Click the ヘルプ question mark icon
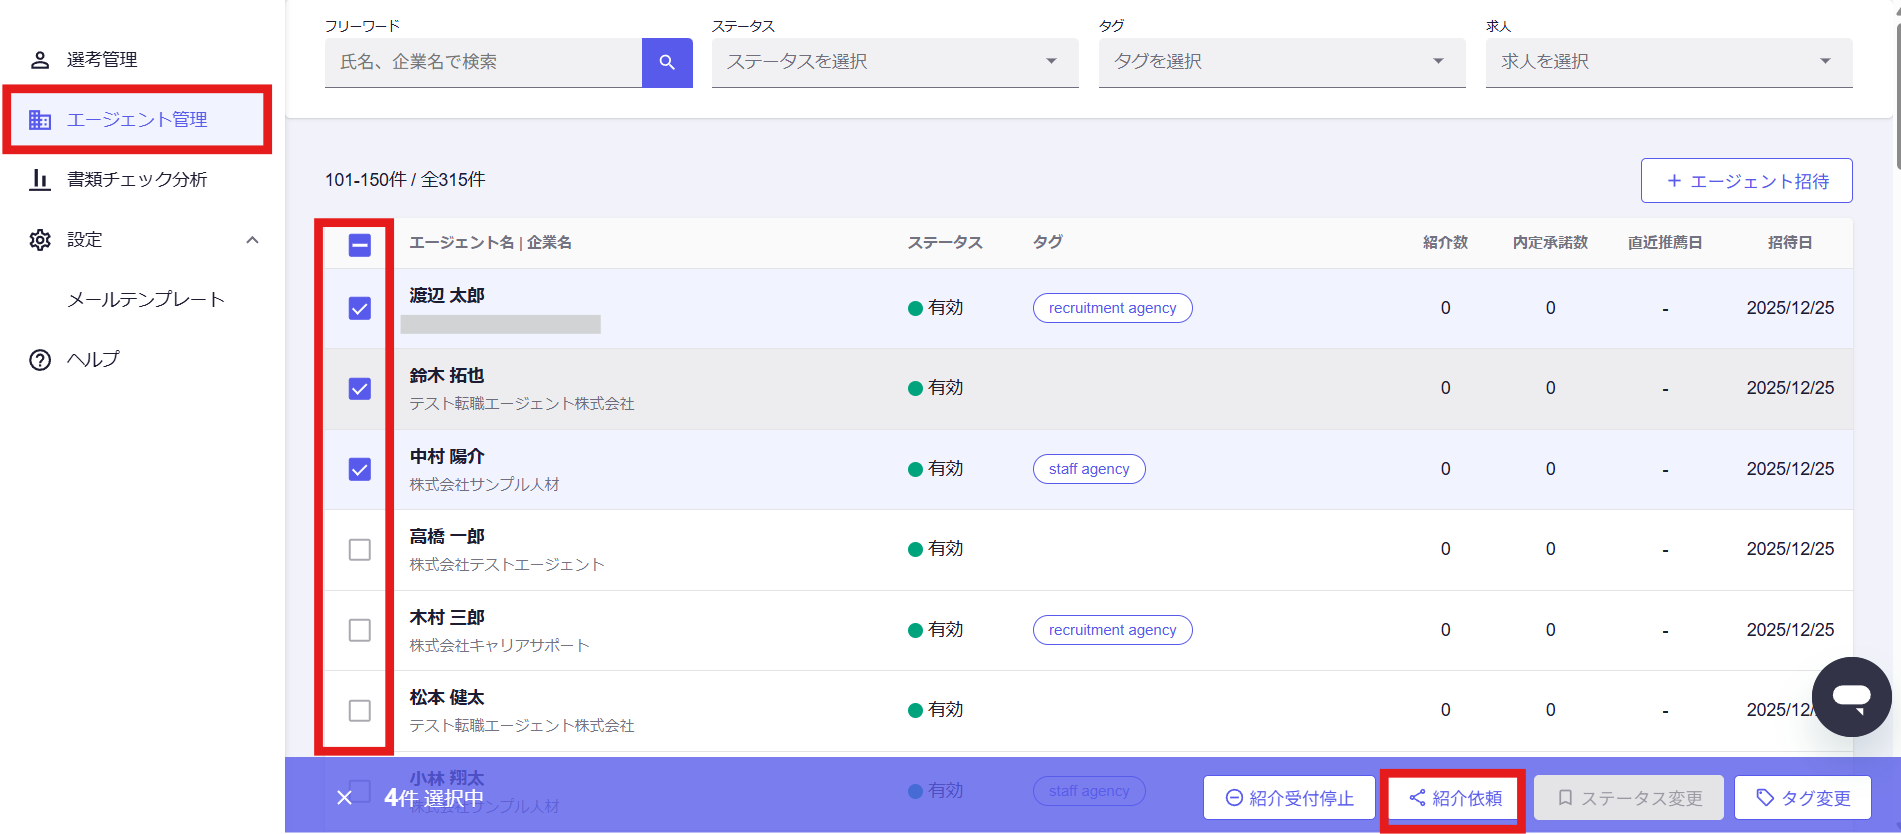The height and width of the screenshot is (834, 1901). click(x=40, y=360)
